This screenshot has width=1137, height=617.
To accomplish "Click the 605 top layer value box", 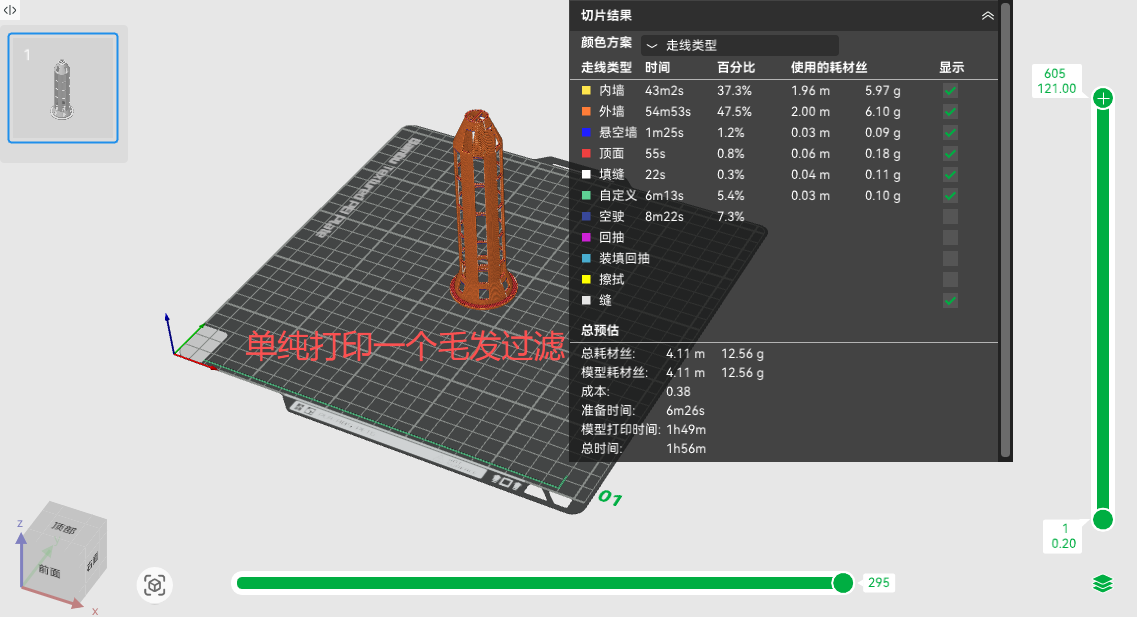I will click(1057, 80).
